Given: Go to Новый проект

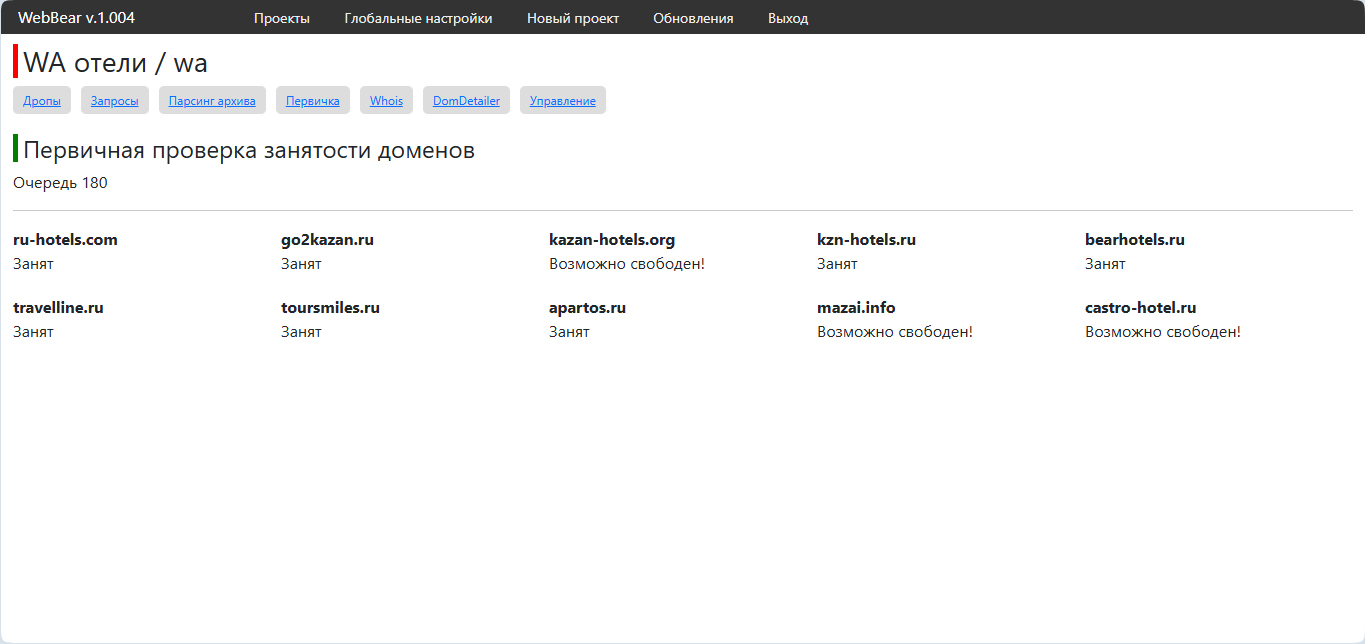Looking at the screenshot, I should pos(573,18).
